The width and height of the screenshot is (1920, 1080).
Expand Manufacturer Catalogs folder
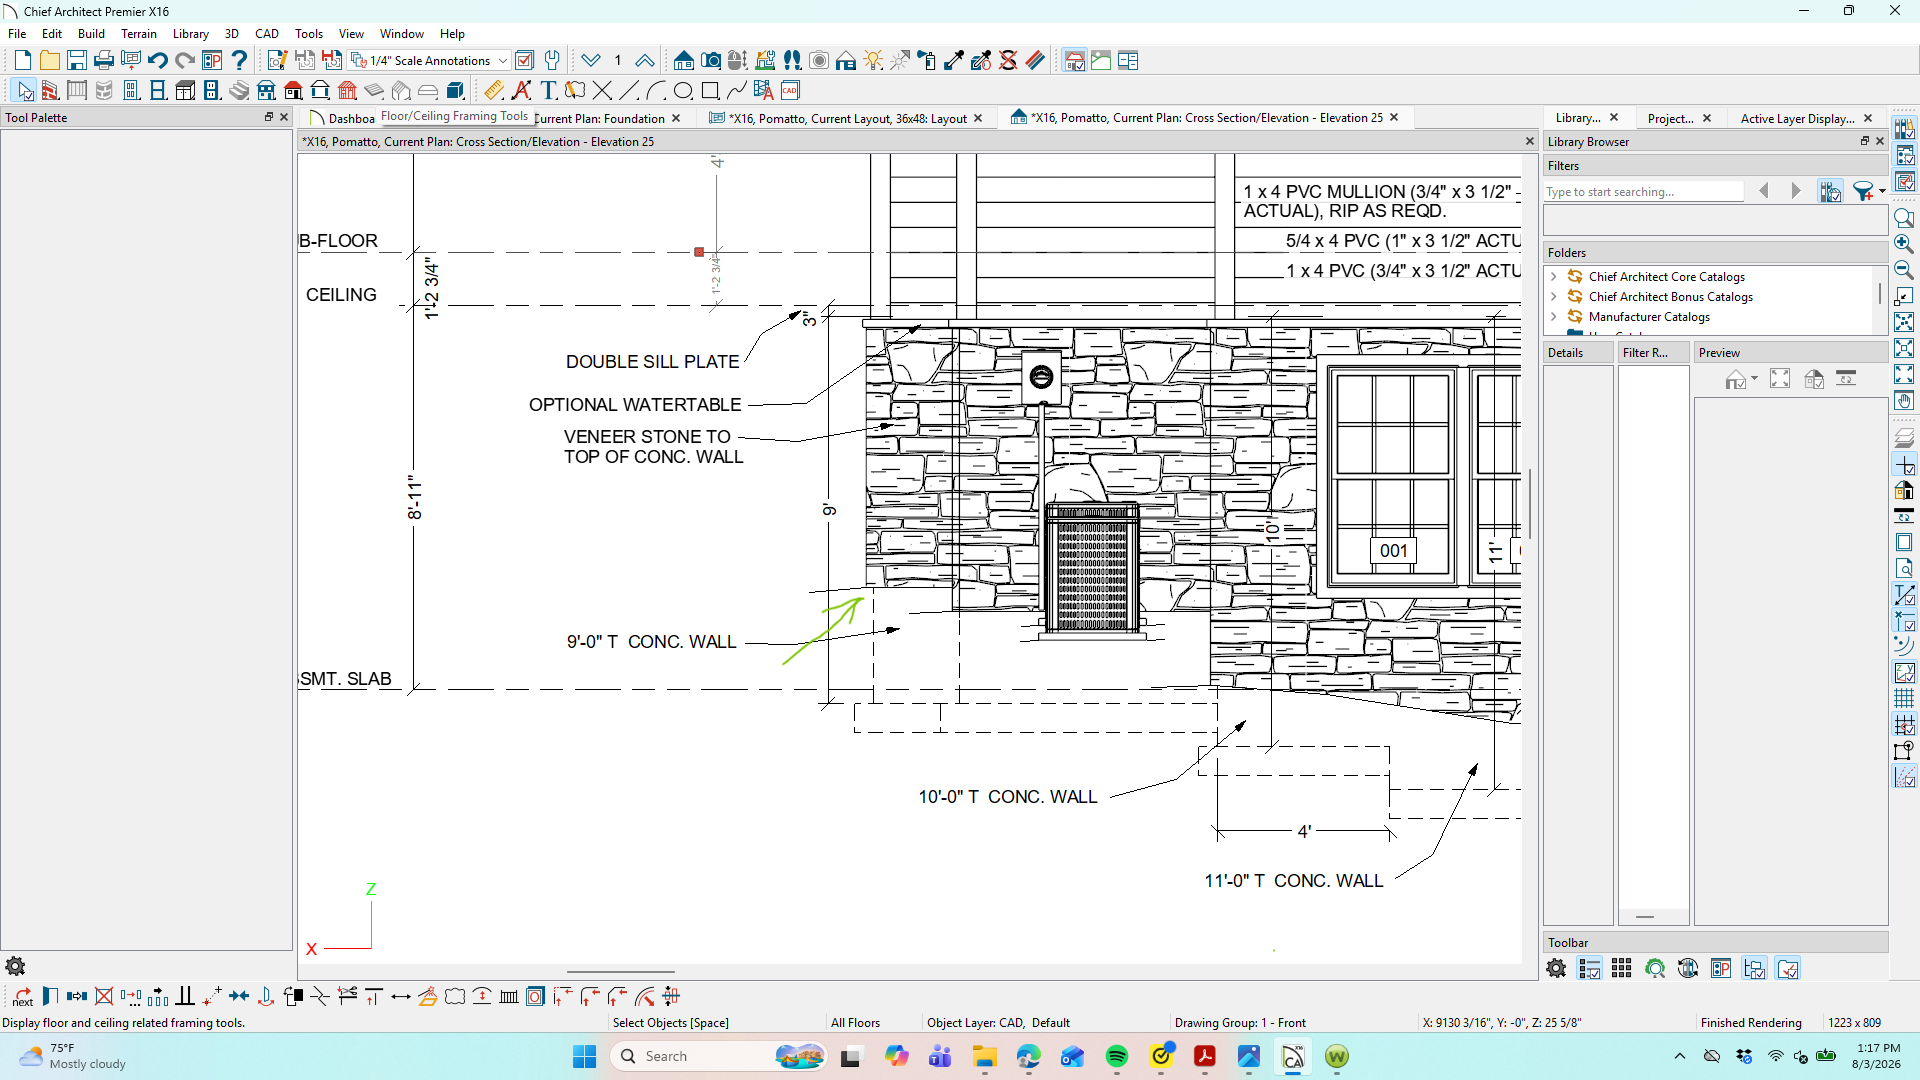[x=1554, y=317]
